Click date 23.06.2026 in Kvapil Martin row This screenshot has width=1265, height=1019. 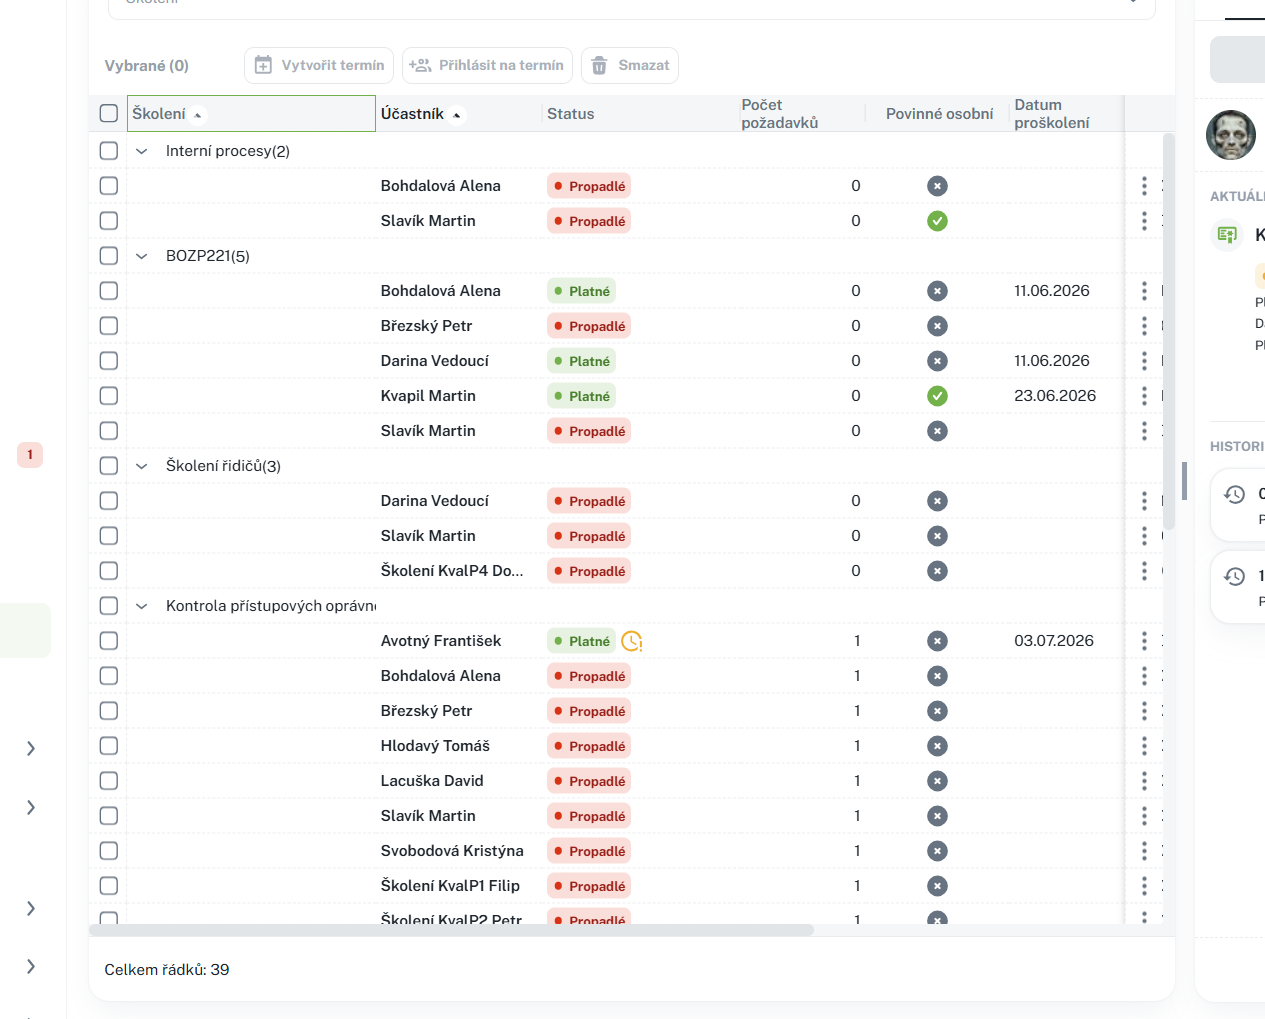1055,396
